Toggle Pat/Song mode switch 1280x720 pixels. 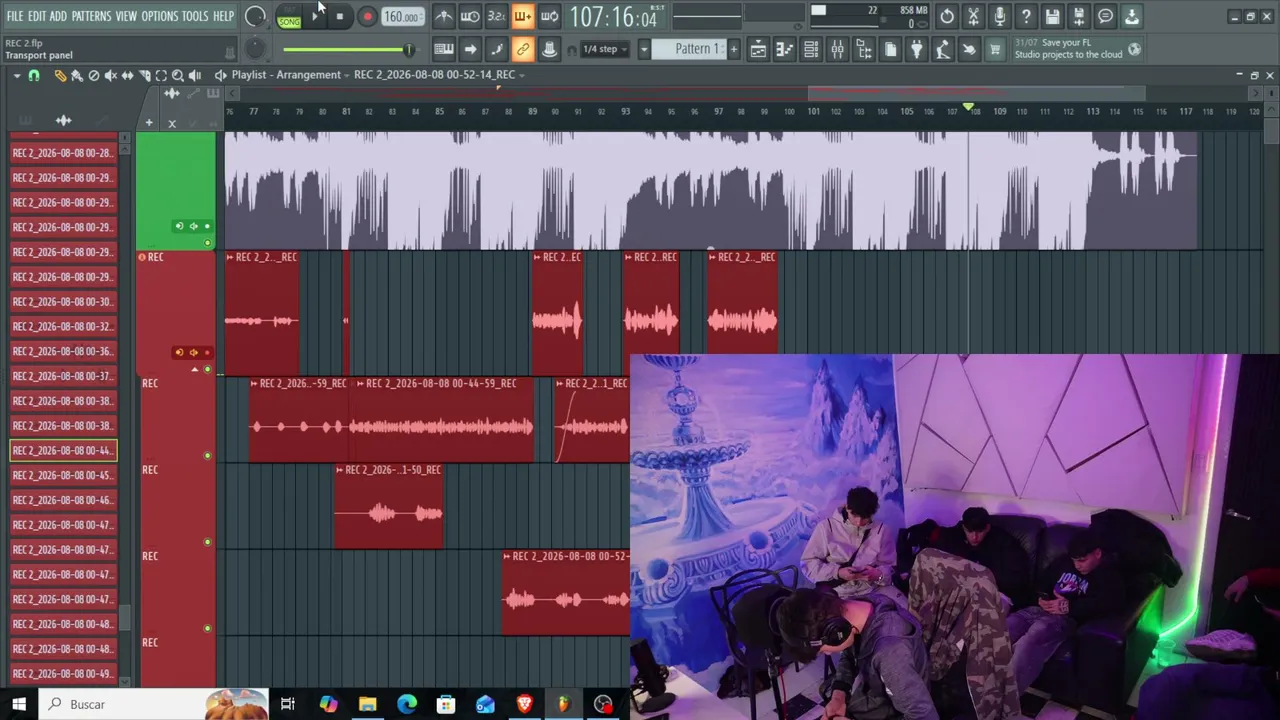289,17
